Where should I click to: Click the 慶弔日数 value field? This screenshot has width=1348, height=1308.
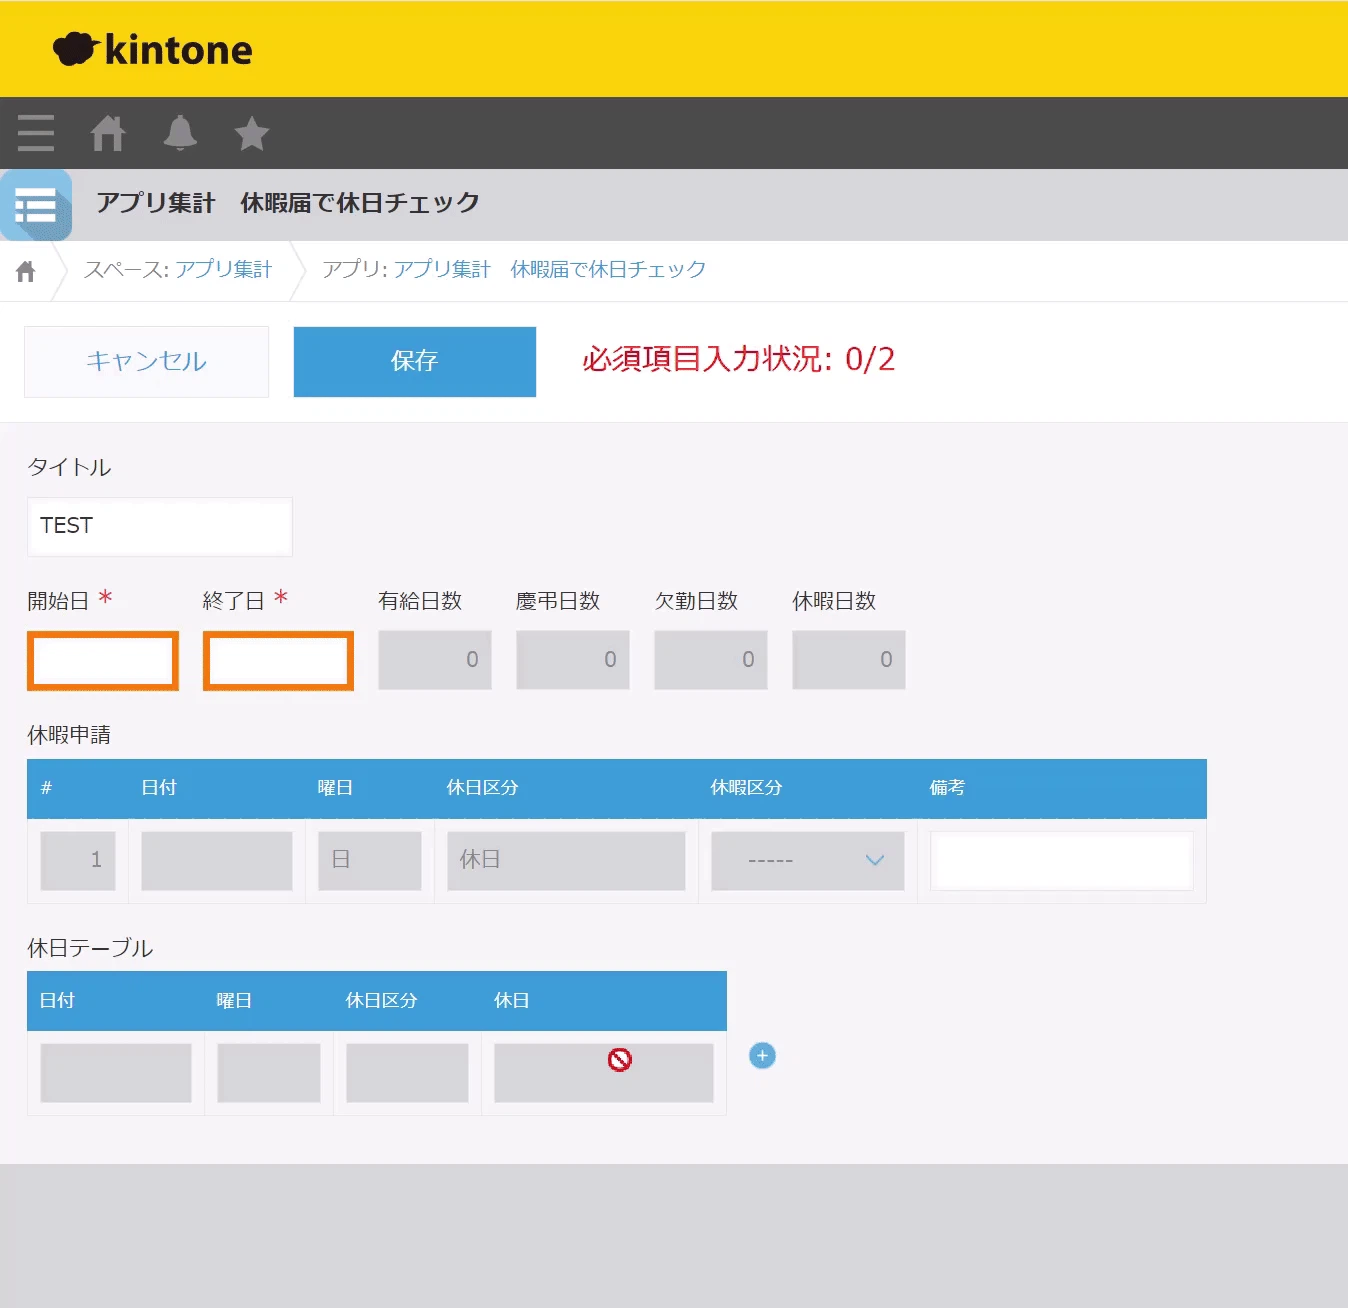[x=573, y=660]
